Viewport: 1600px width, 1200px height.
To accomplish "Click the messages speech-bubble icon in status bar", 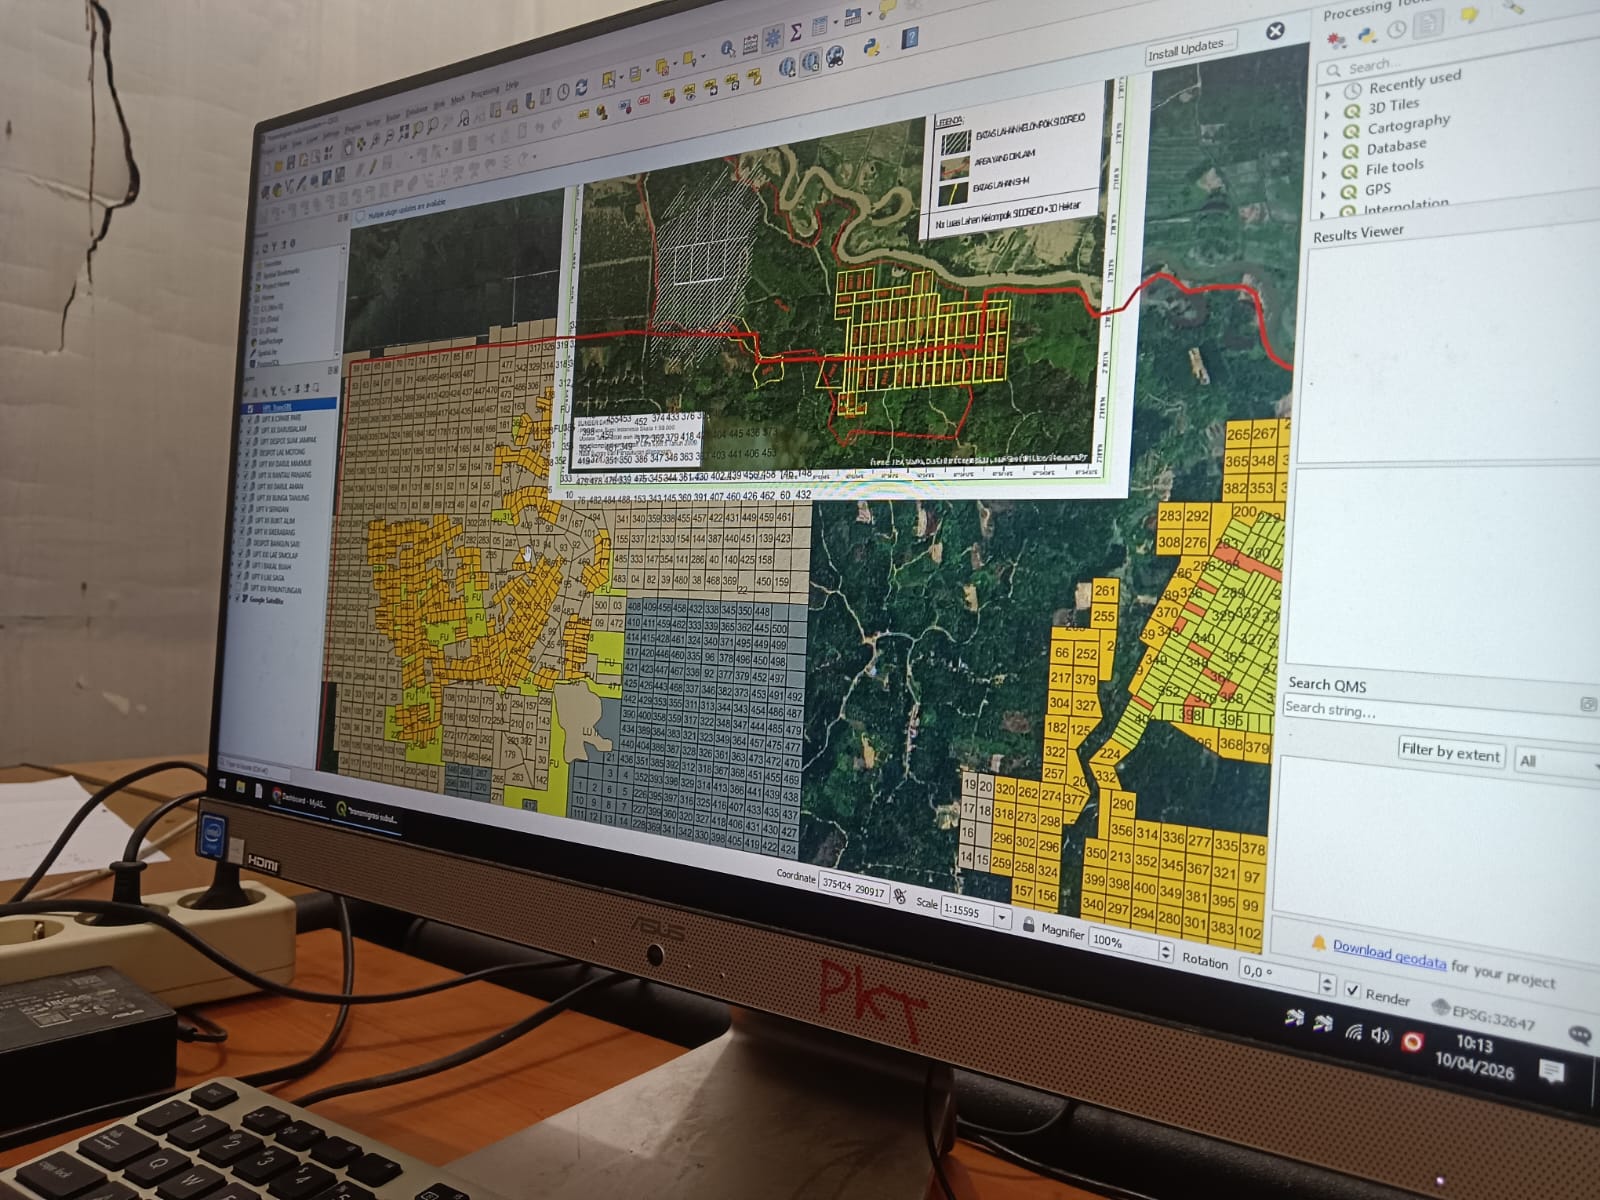I will (1580, 1035).
